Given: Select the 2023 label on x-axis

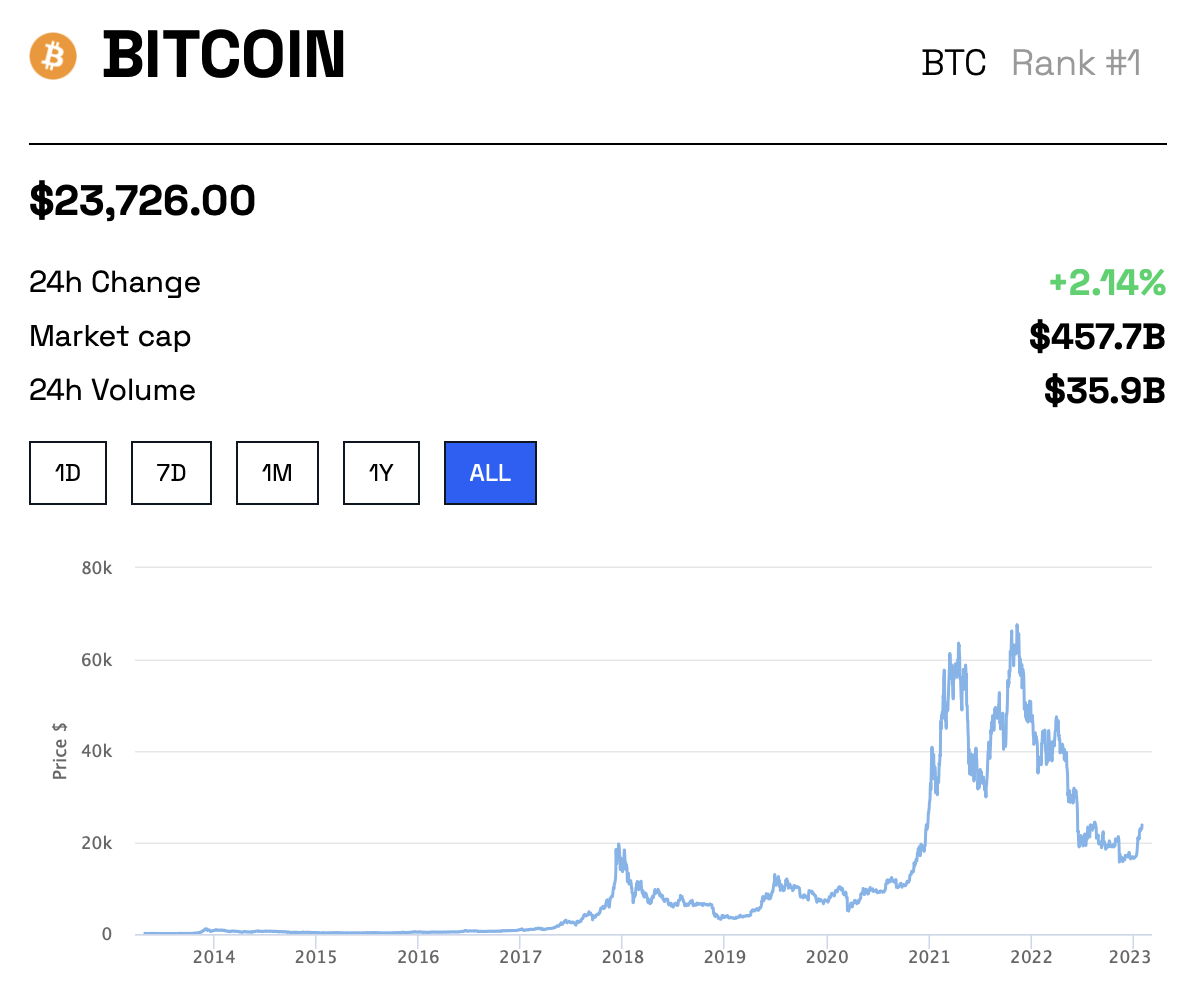Looking at the screenshot, I should click(x=1131, y=957).
